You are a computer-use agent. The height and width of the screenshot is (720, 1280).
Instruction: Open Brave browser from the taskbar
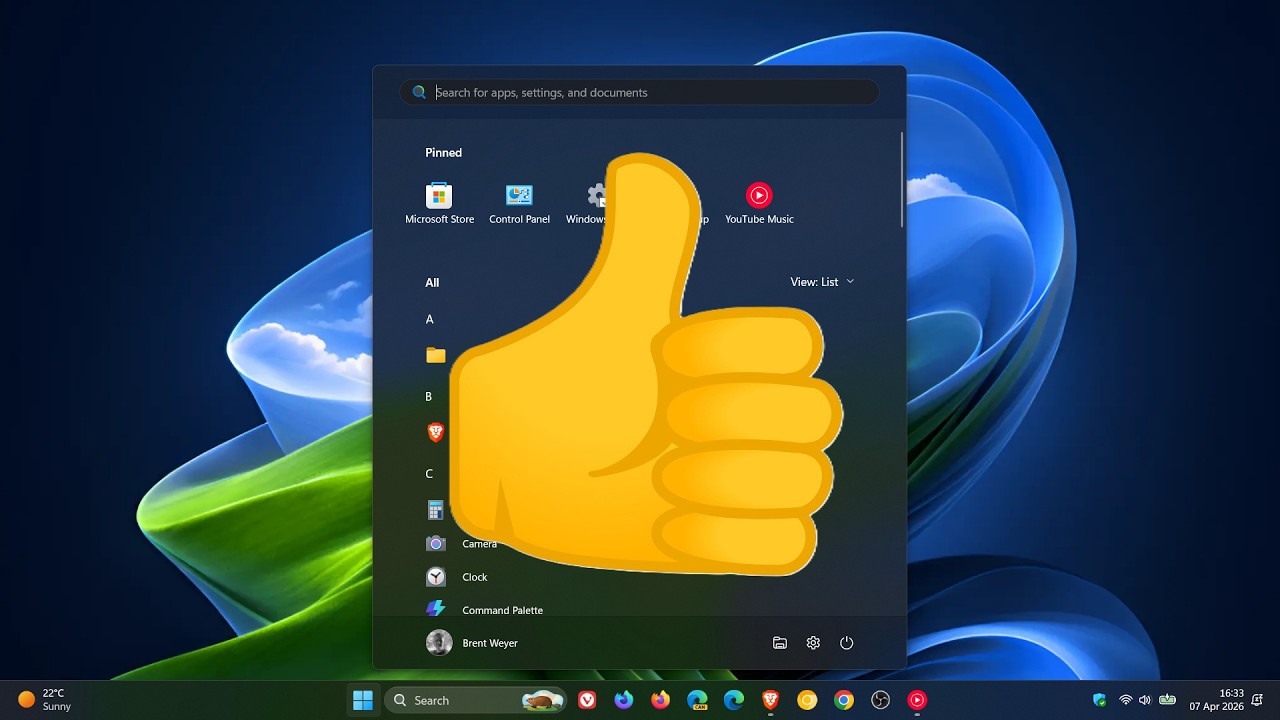click(770, 700)
